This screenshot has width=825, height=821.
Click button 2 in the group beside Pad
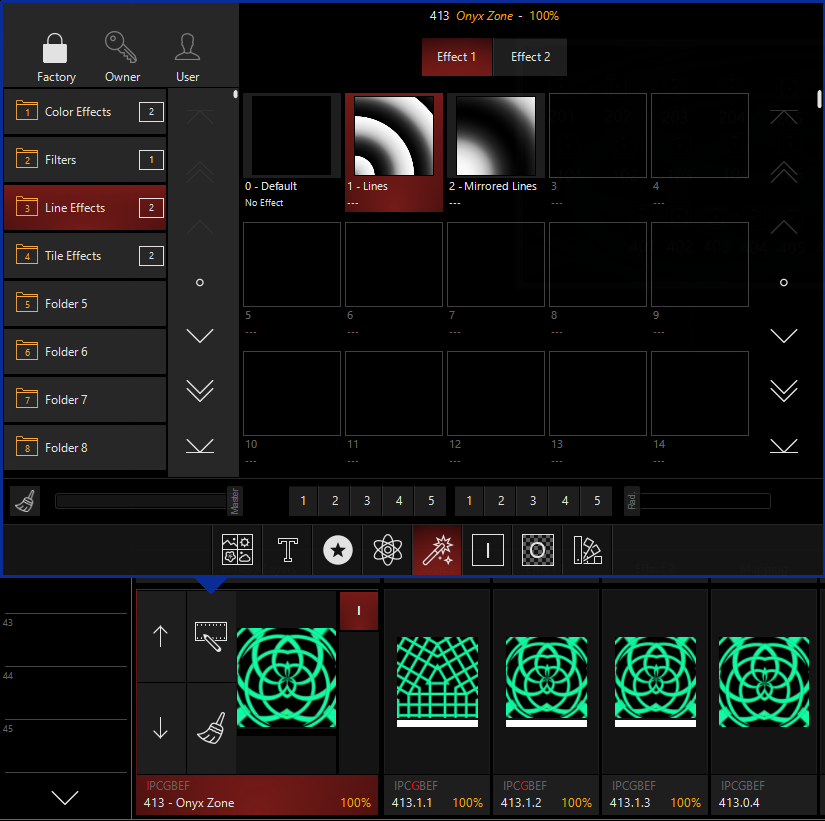[x=501, y=500]
